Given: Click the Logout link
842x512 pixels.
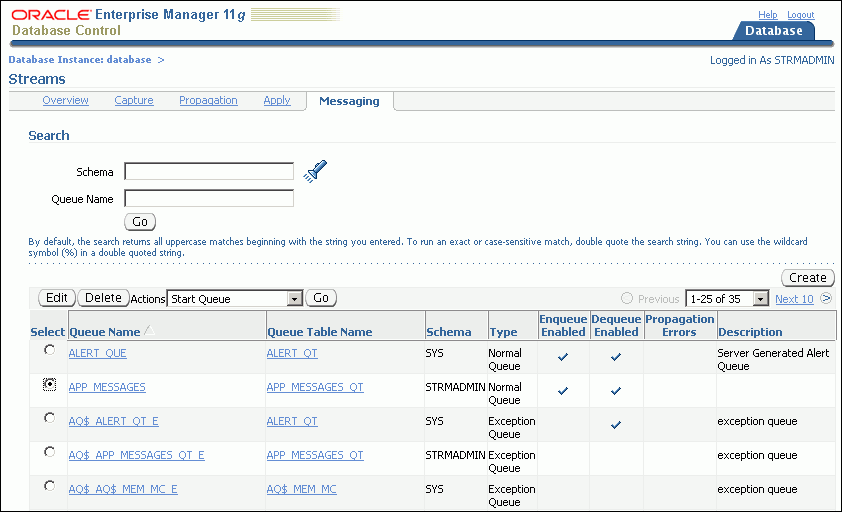Looking at the screenshot, I should [801, 15].
